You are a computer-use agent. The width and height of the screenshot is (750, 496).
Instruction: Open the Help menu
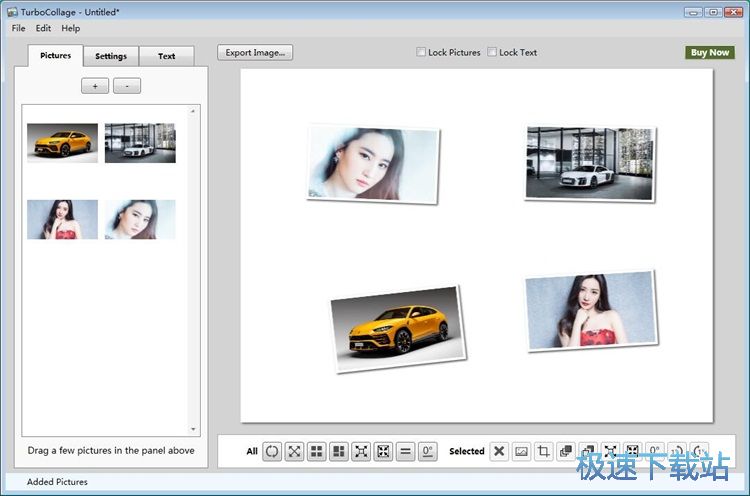71,28
